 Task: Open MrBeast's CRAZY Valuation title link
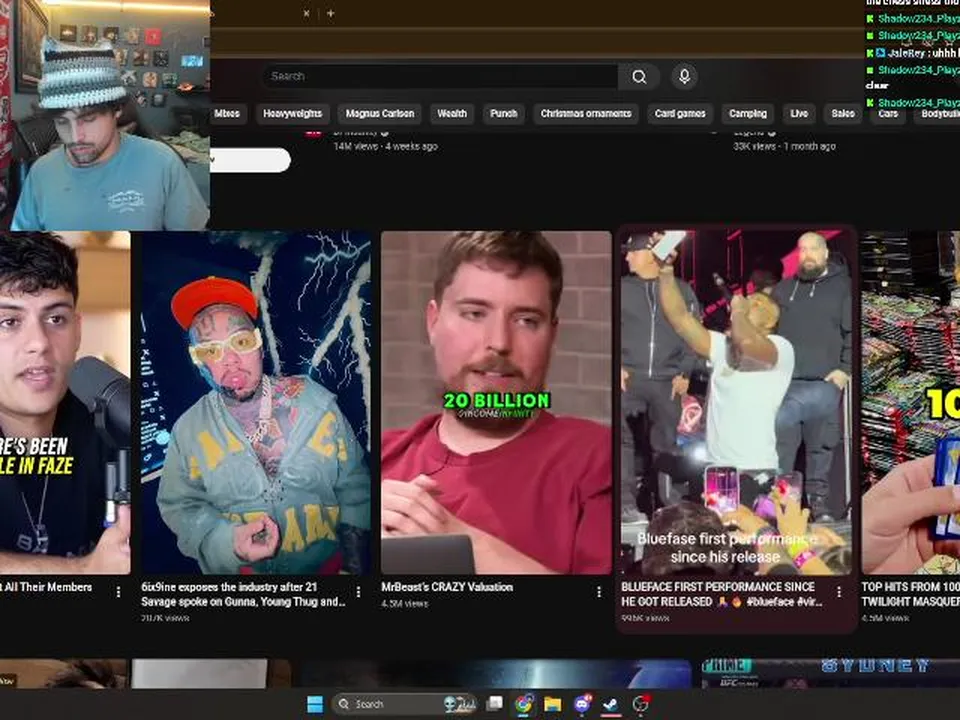pyautogui.click(x=447, y=587)
